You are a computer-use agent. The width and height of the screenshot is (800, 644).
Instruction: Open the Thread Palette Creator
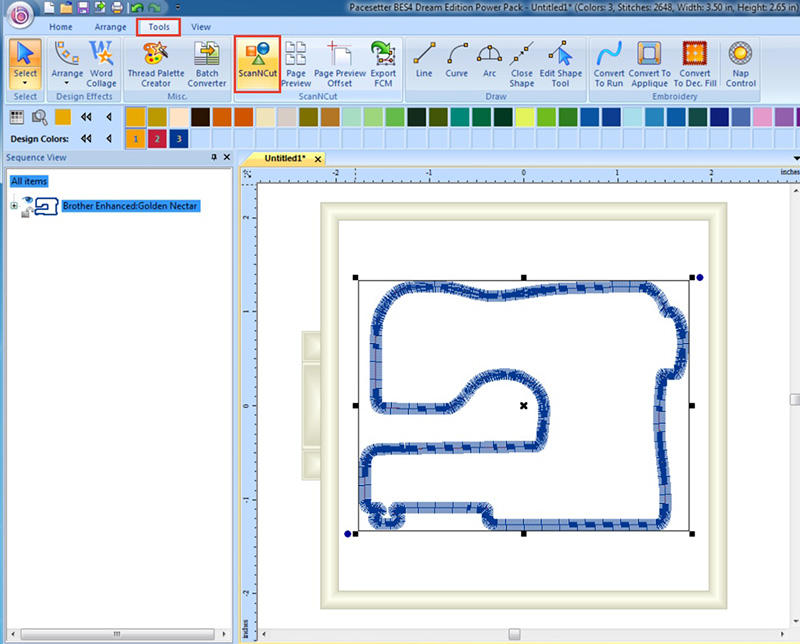coord(156,64)
